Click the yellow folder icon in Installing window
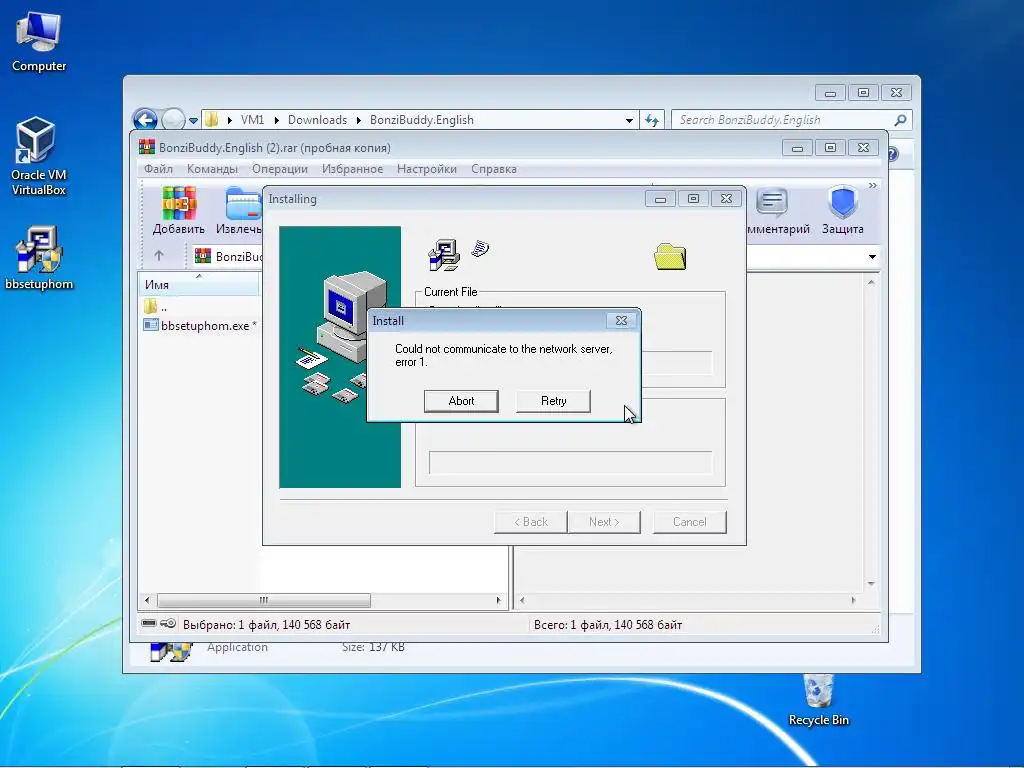Viewport: 1024px width, 768px height. click(670, 257)
